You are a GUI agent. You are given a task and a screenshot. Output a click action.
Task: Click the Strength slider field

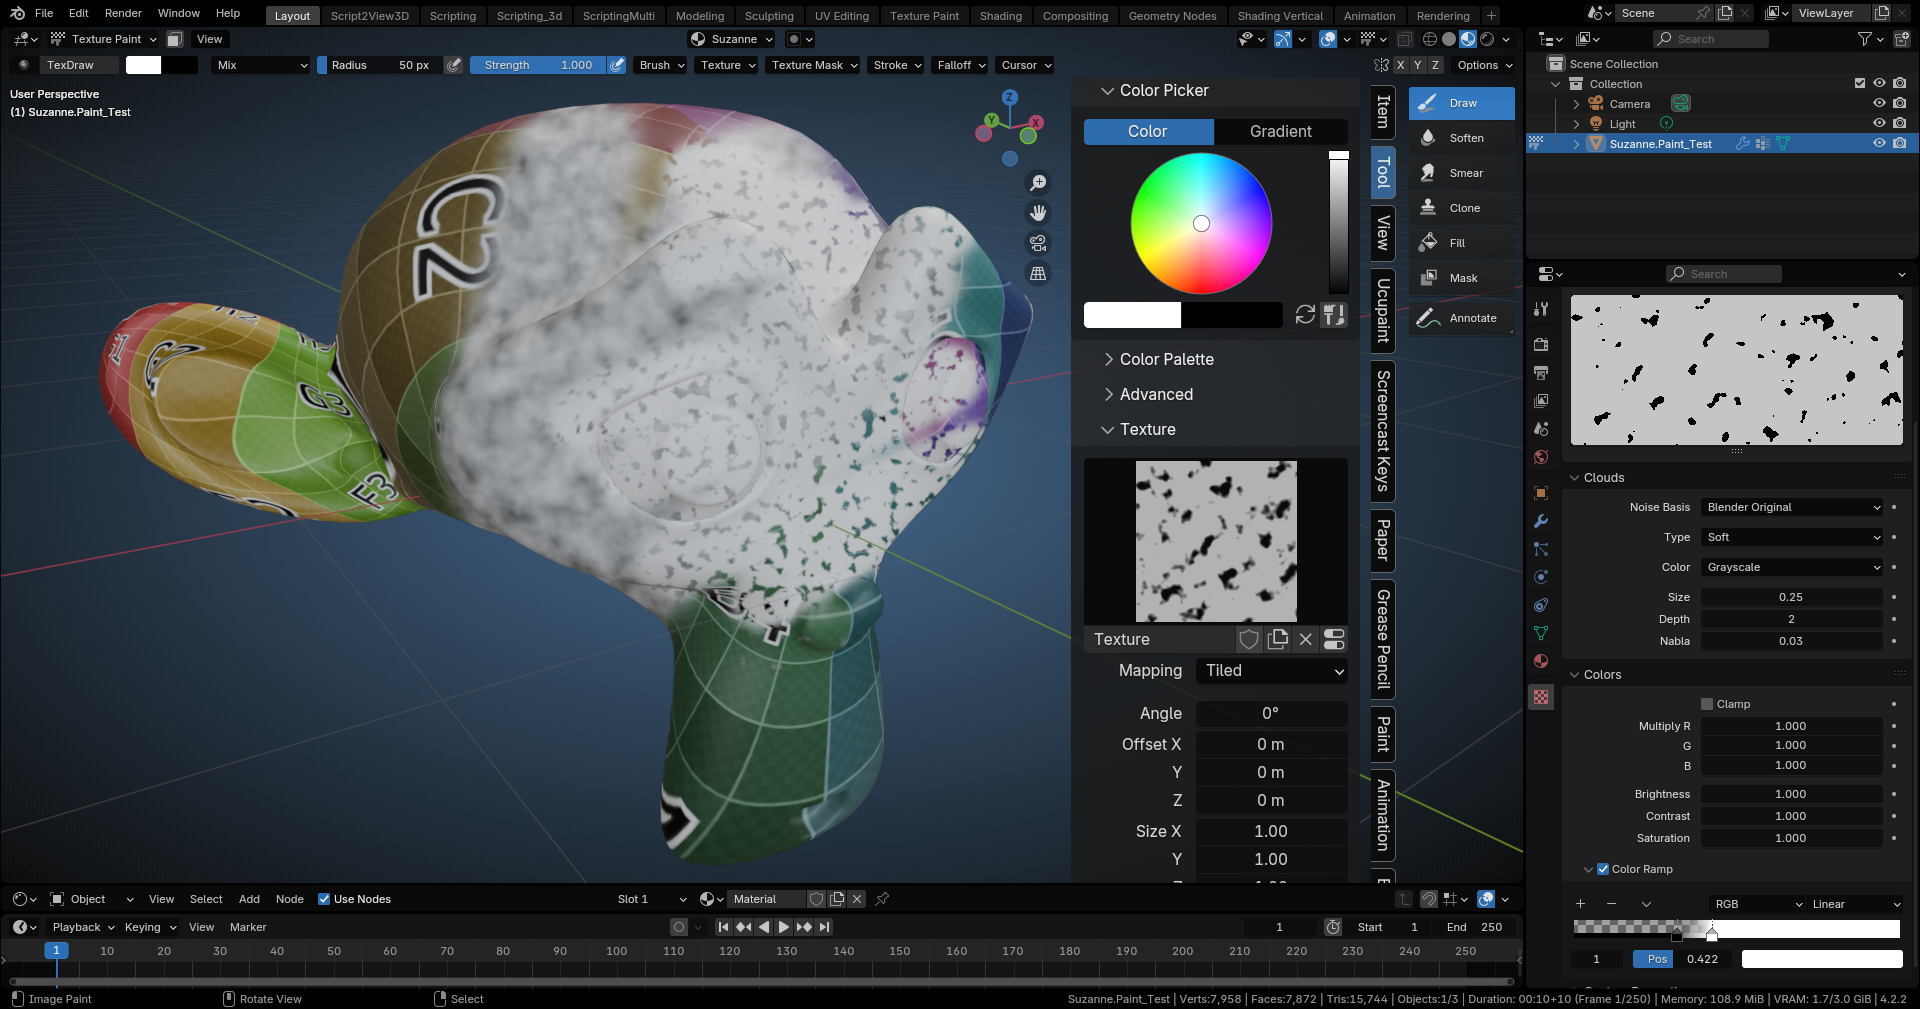pyautogui.click(x=538, y=65)
